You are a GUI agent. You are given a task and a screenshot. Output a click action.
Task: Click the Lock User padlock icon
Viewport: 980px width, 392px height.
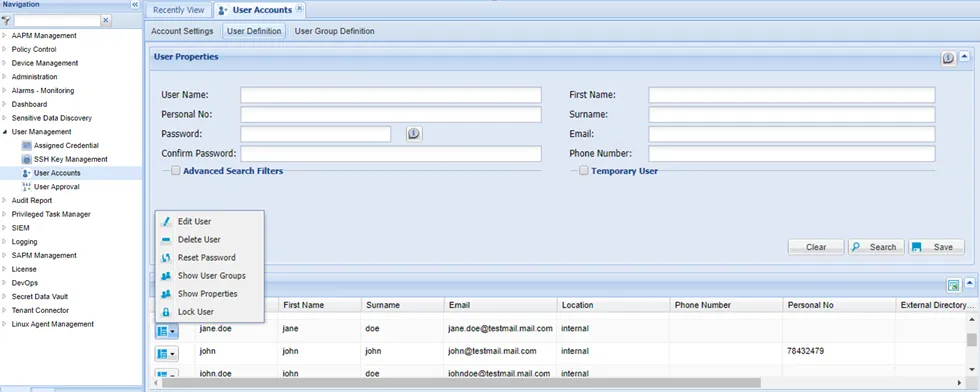point(166,312)
